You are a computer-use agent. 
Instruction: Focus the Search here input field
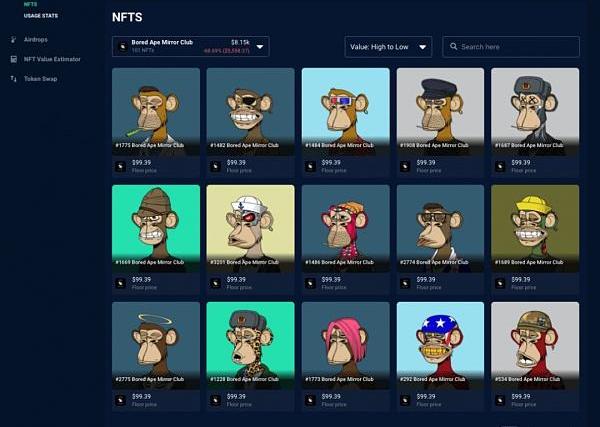pos(511,47)
